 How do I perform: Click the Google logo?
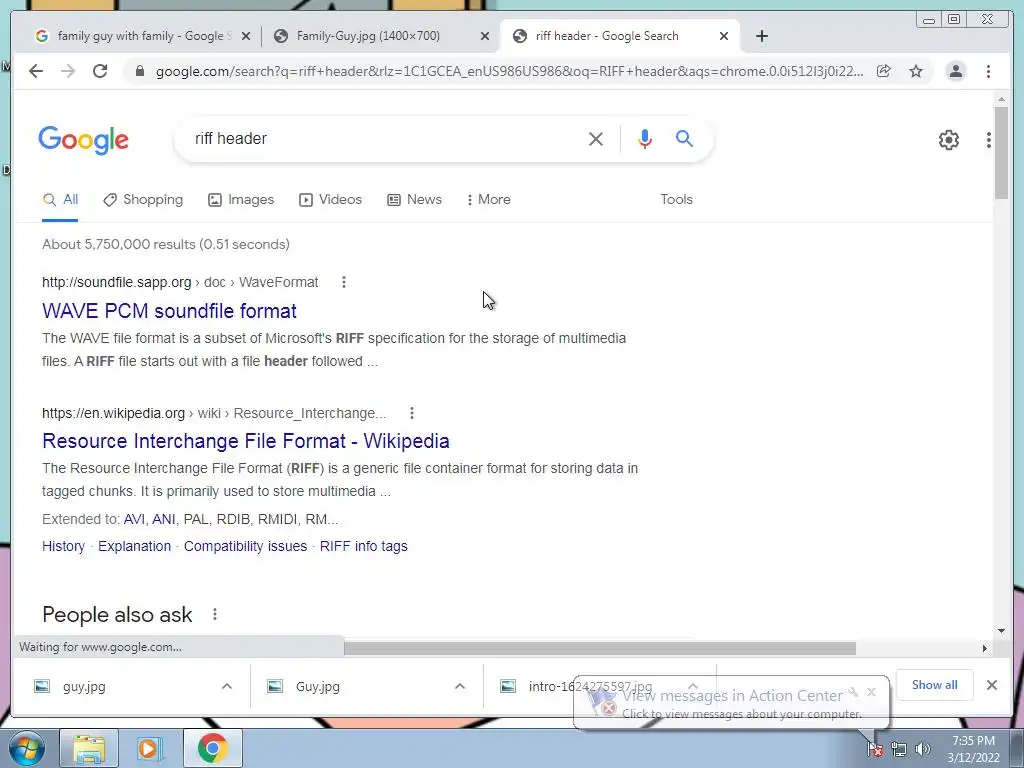click(x=84, y=140)
